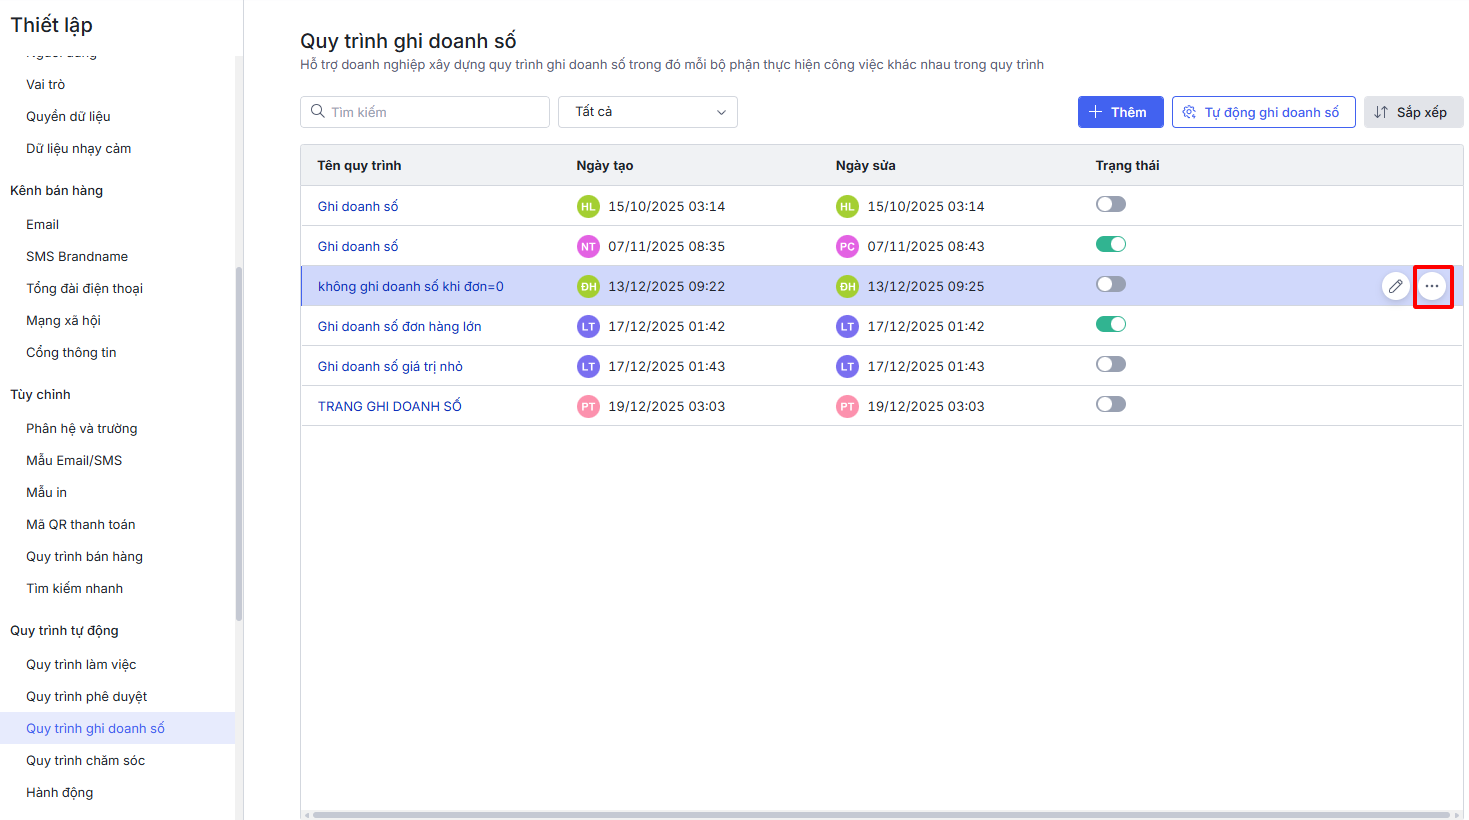
Task: Open không ghi doanh số khi đơn=0 link
Action: tap(410, 287)
